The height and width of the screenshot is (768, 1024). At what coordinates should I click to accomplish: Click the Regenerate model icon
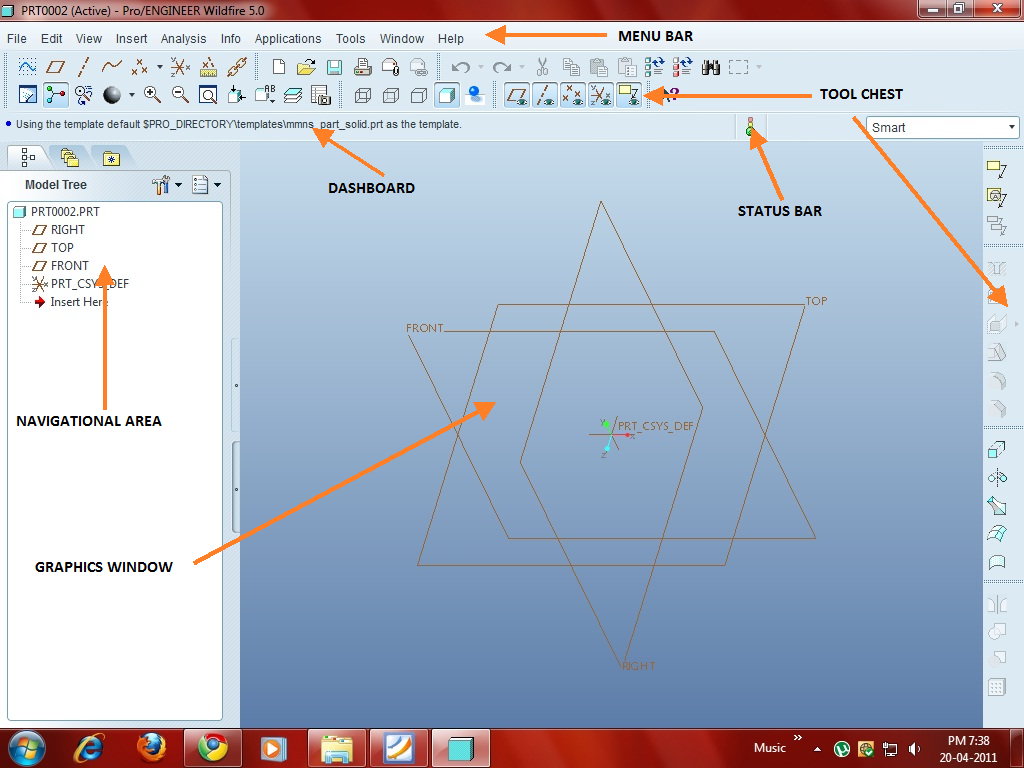tap(654, 67)
